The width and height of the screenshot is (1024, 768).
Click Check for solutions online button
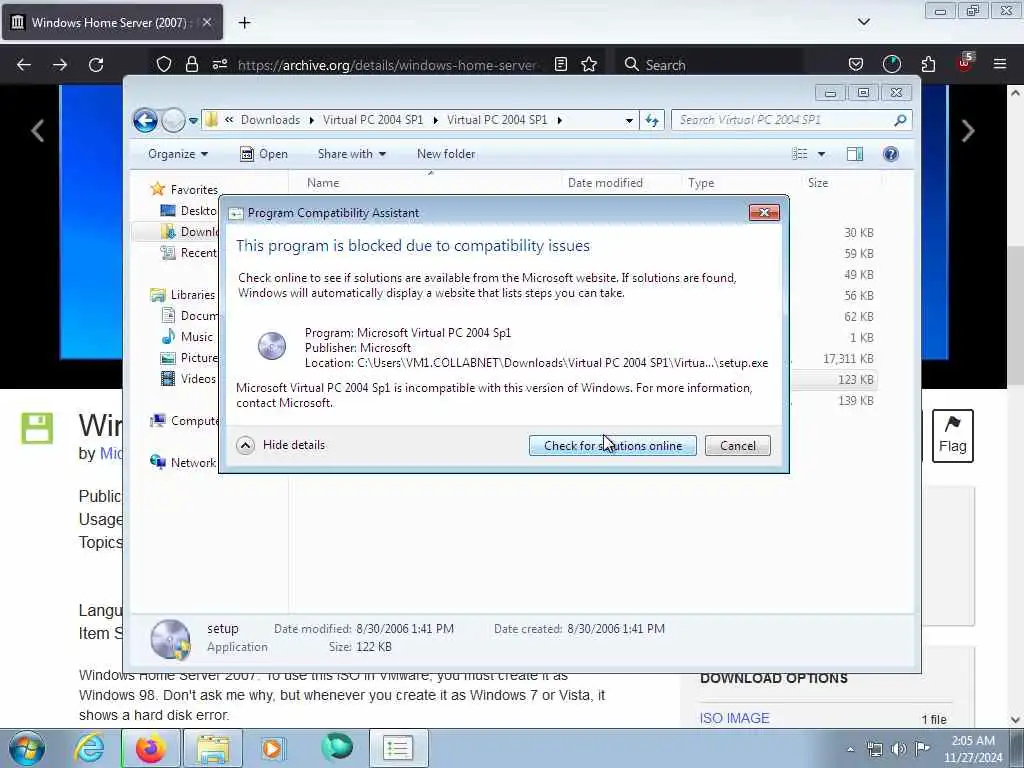coord(613,445)
